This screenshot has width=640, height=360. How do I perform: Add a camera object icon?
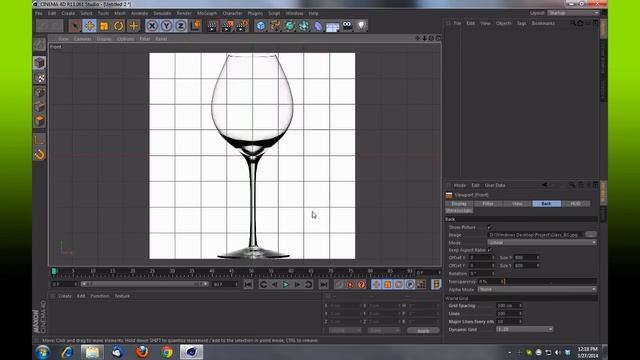coord(347,26)
